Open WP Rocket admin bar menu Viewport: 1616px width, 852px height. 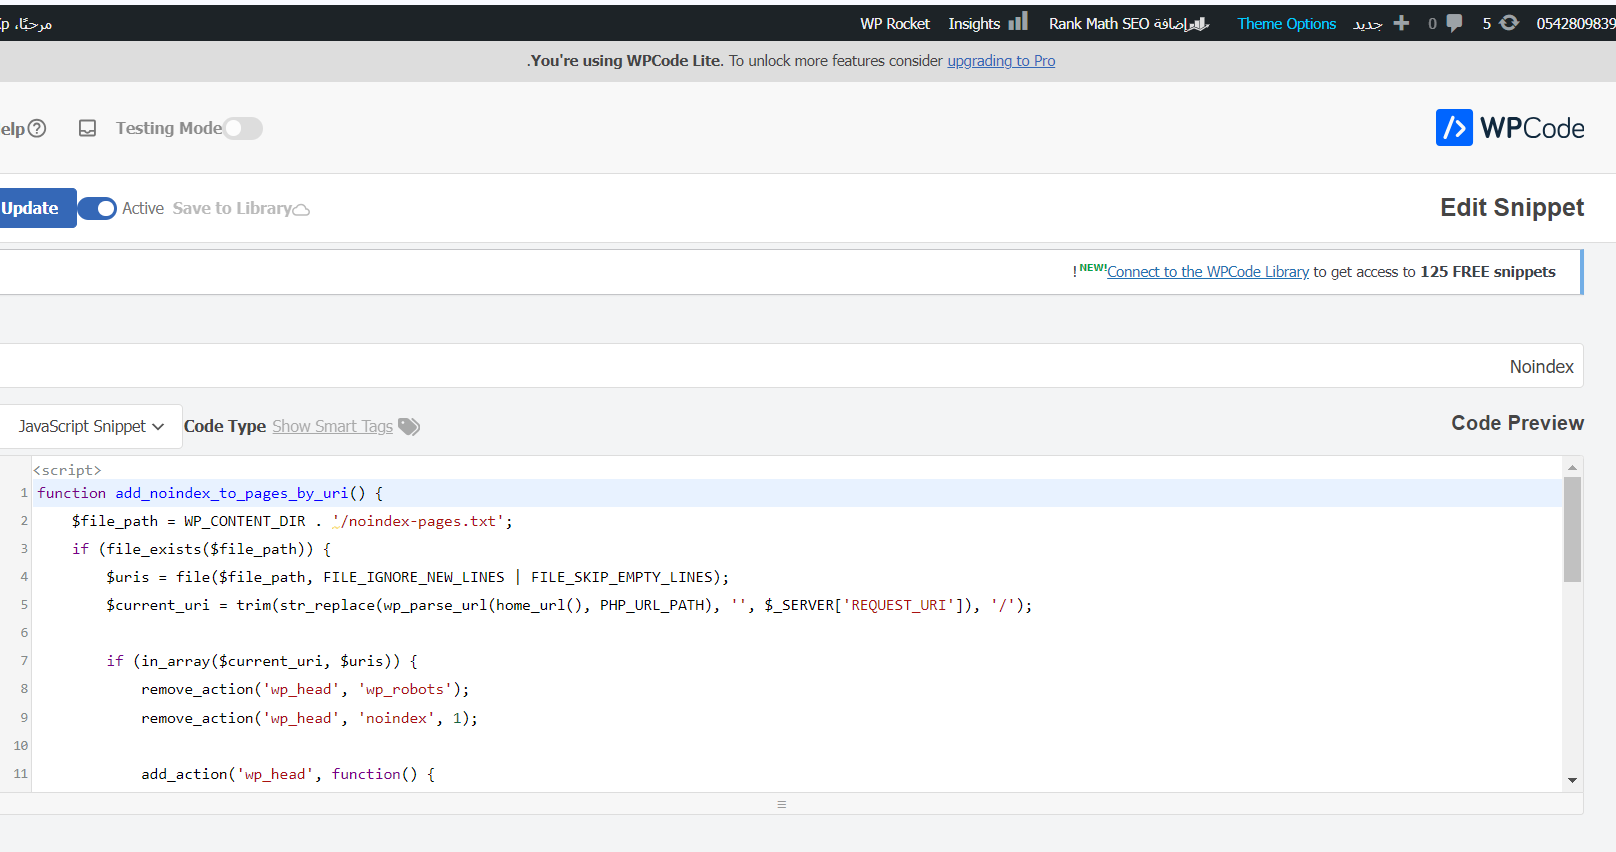click(894, 24)
